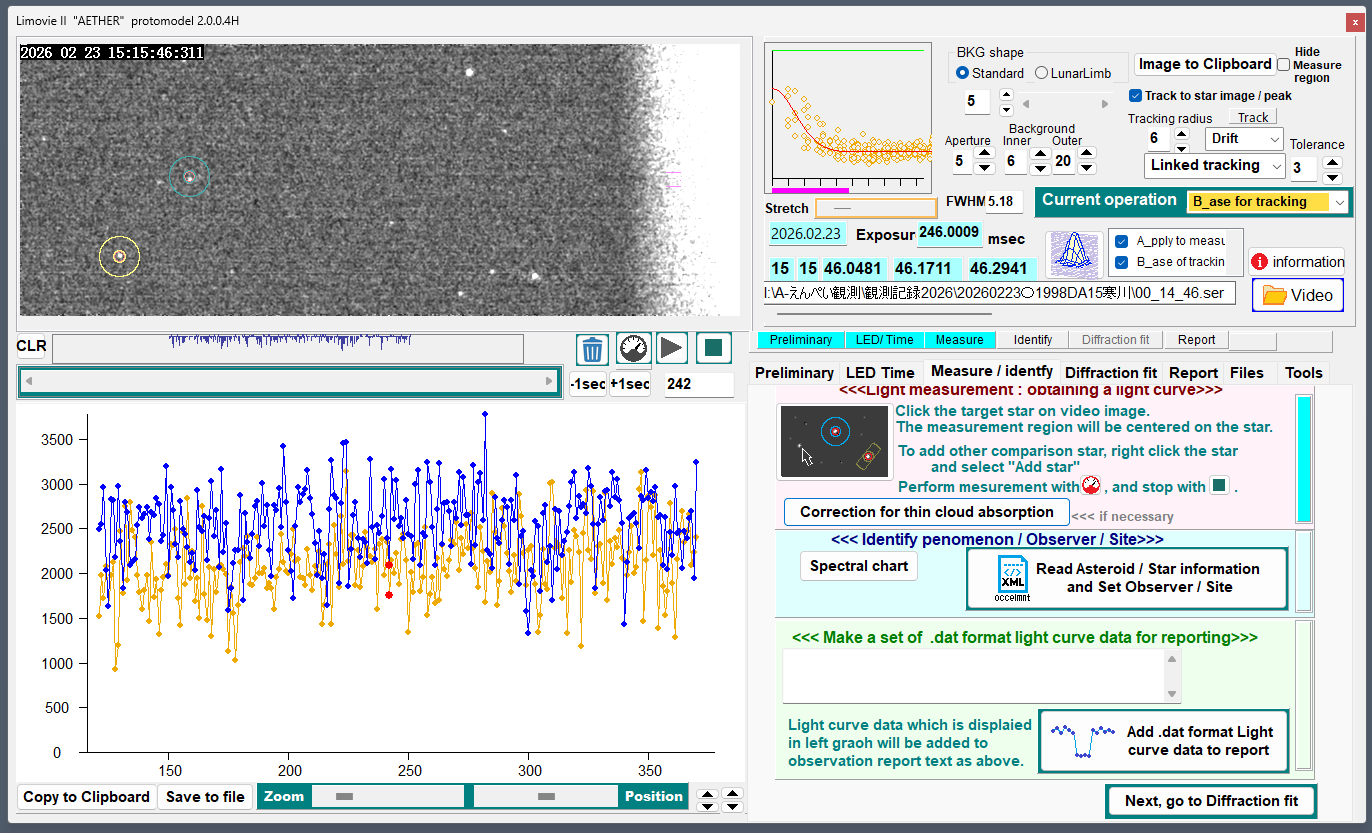Open the Video folder button

point(1298,295)
